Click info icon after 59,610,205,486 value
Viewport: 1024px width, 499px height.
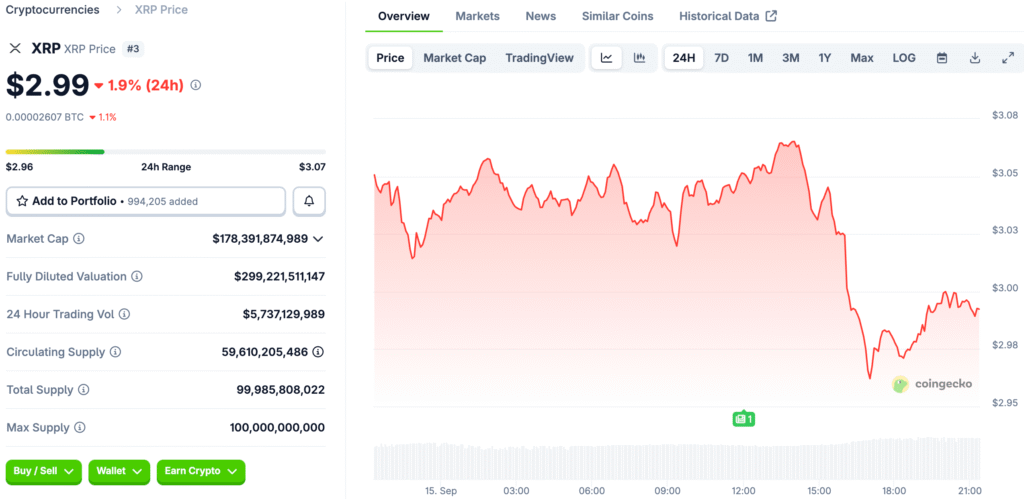(x=318, y=352)
